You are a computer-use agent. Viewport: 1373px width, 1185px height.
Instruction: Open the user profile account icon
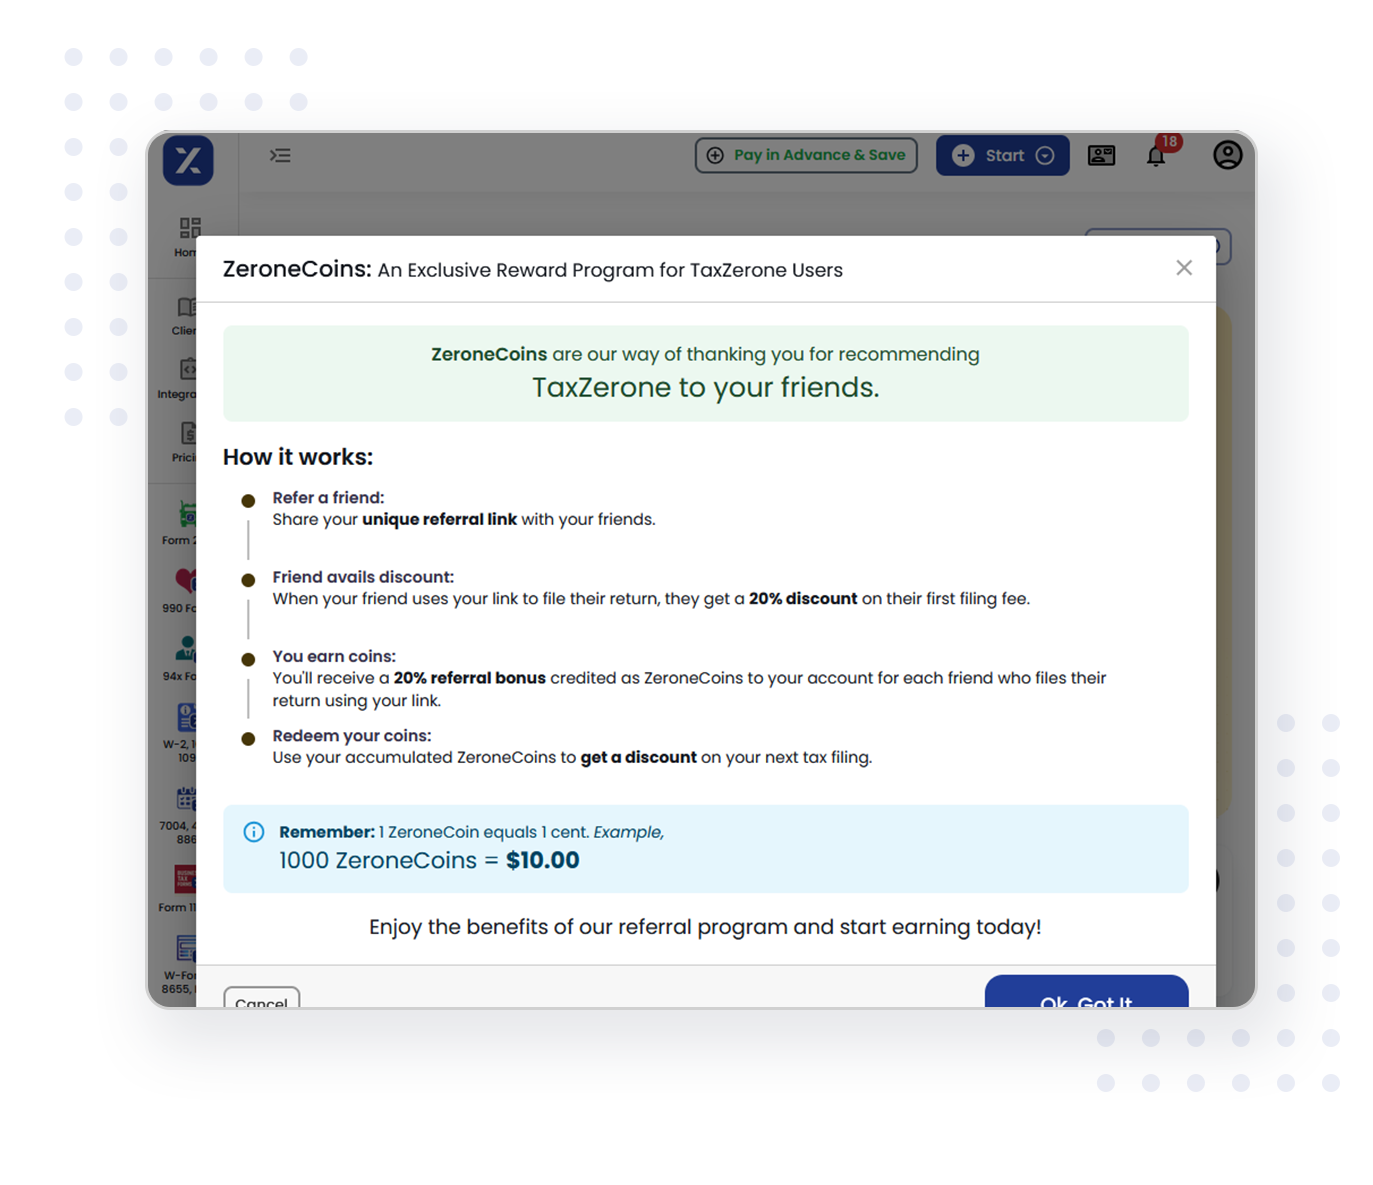click(1227, 155)
